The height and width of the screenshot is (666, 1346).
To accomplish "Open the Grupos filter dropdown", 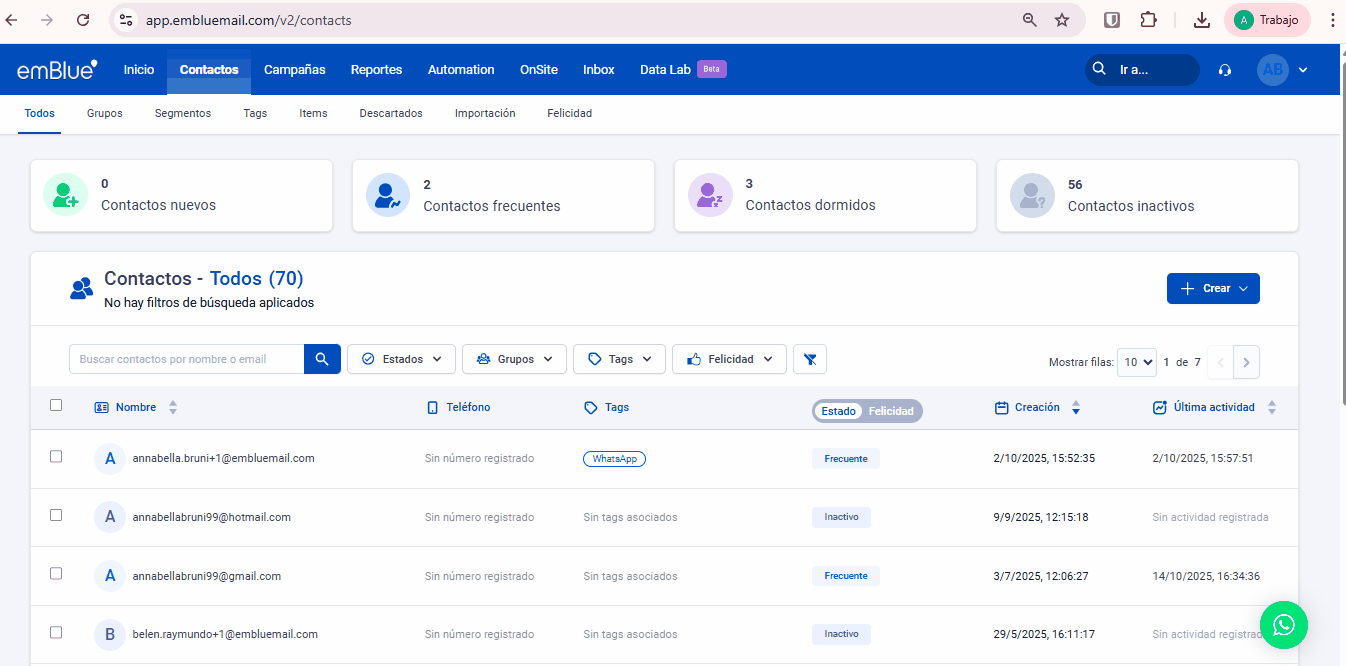I will tap(514, 359).
